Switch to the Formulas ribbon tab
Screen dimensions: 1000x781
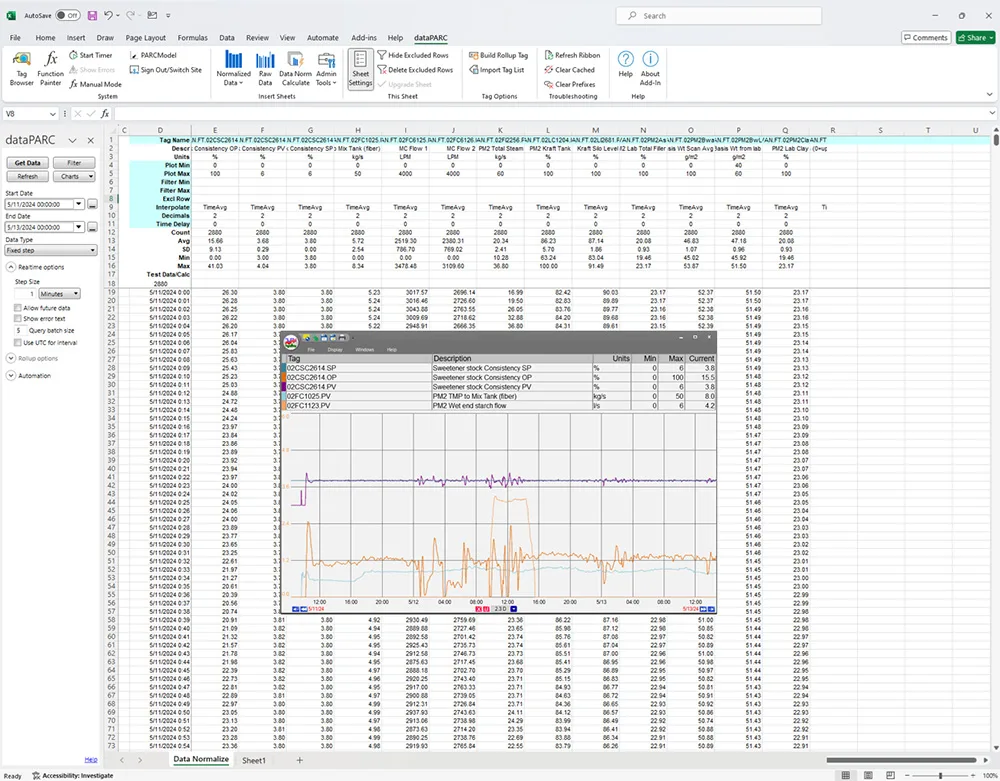tap(192, 37)
